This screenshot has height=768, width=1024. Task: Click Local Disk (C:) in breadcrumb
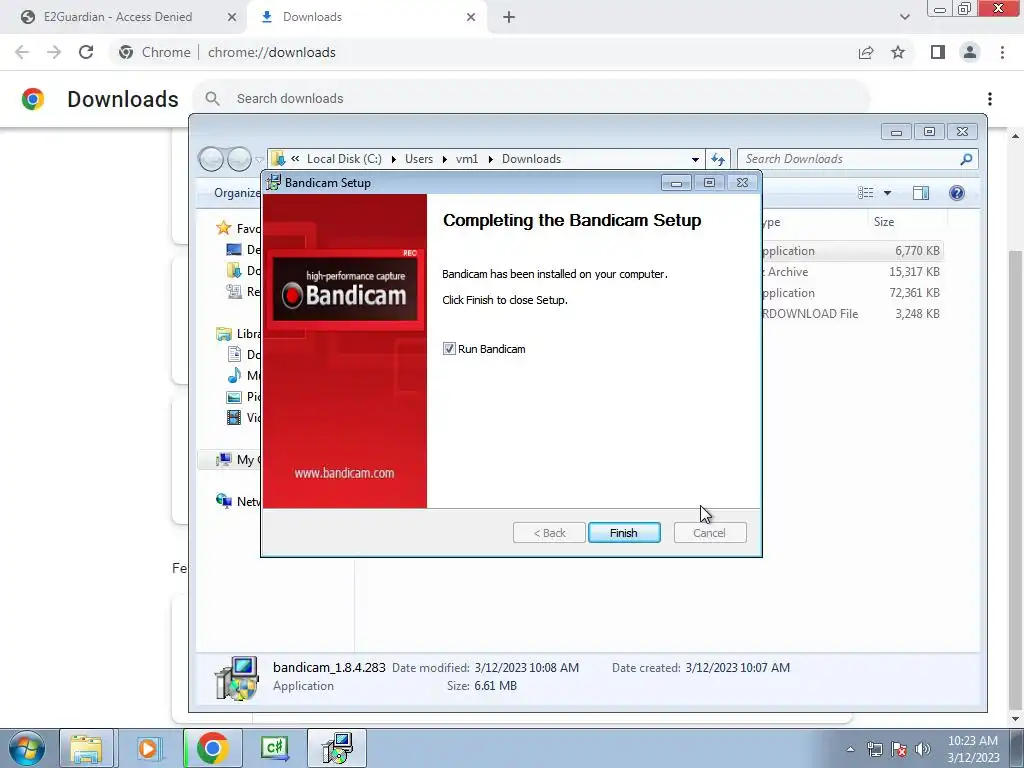pyautogui.click(x=344, y=159)
